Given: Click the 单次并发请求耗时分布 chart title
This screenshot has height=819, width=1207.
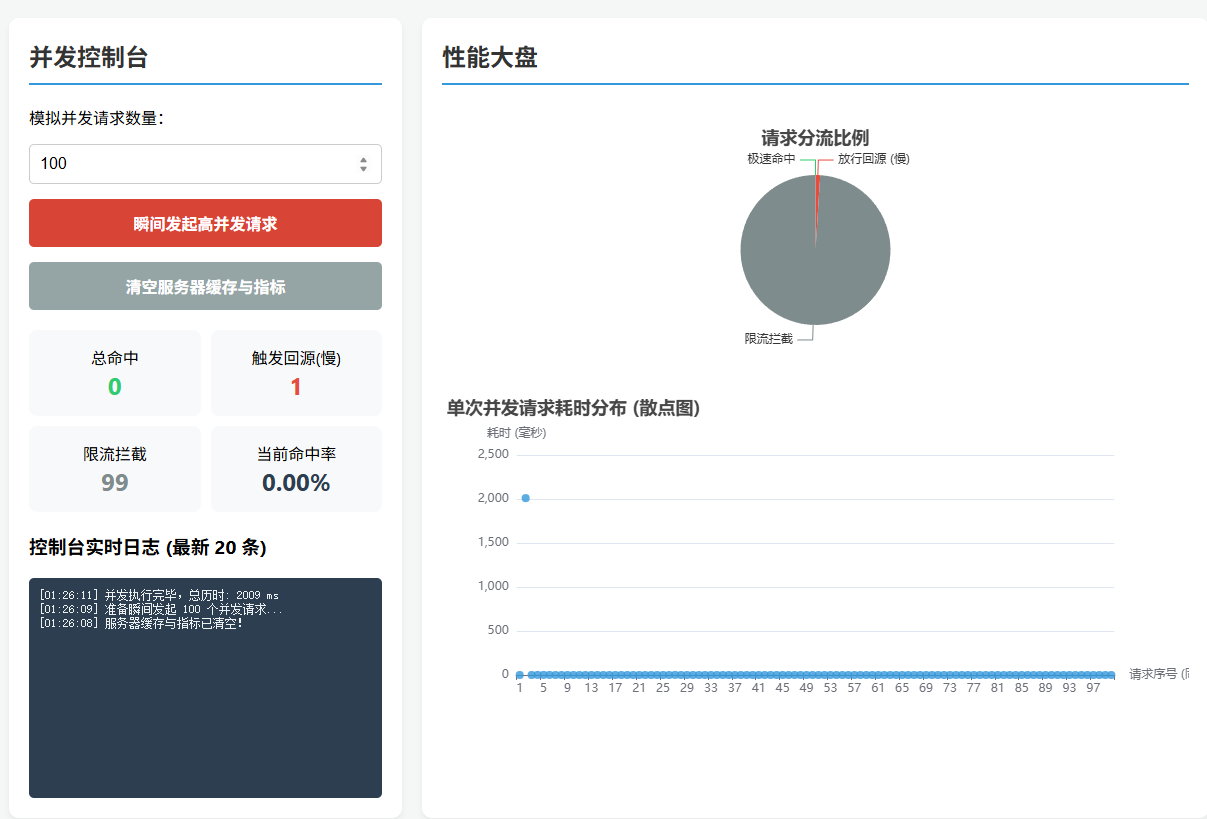Looking at the screenshot, I should 573,408.
